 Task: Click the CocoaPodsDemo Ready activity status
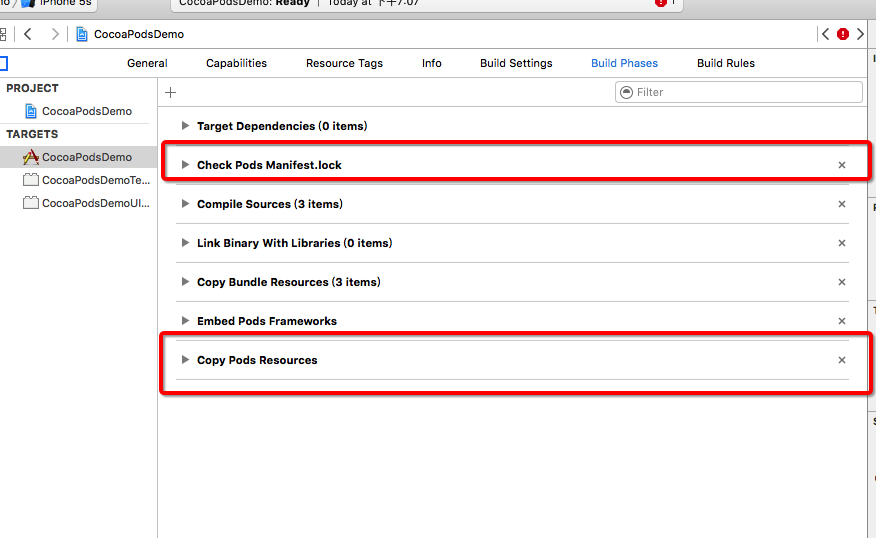[244, 3]
